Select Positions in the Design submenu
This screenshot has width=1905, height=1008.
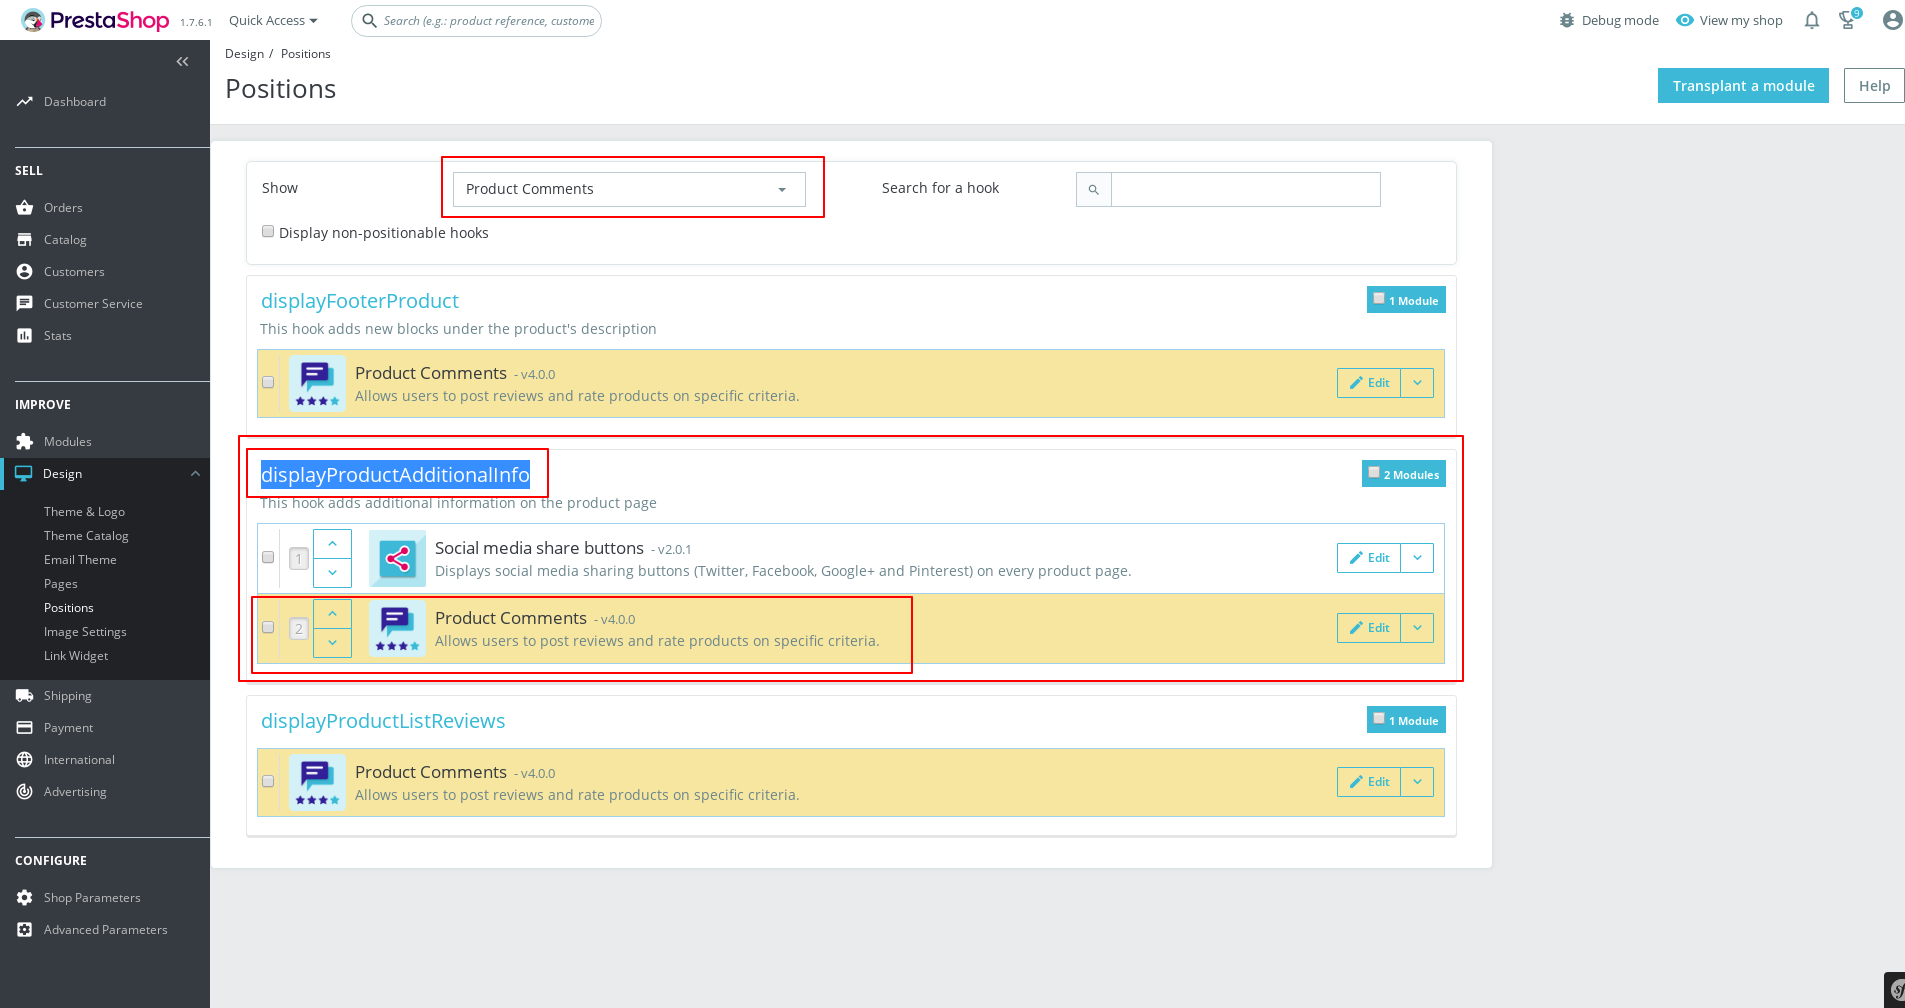[x=68, y=607]
